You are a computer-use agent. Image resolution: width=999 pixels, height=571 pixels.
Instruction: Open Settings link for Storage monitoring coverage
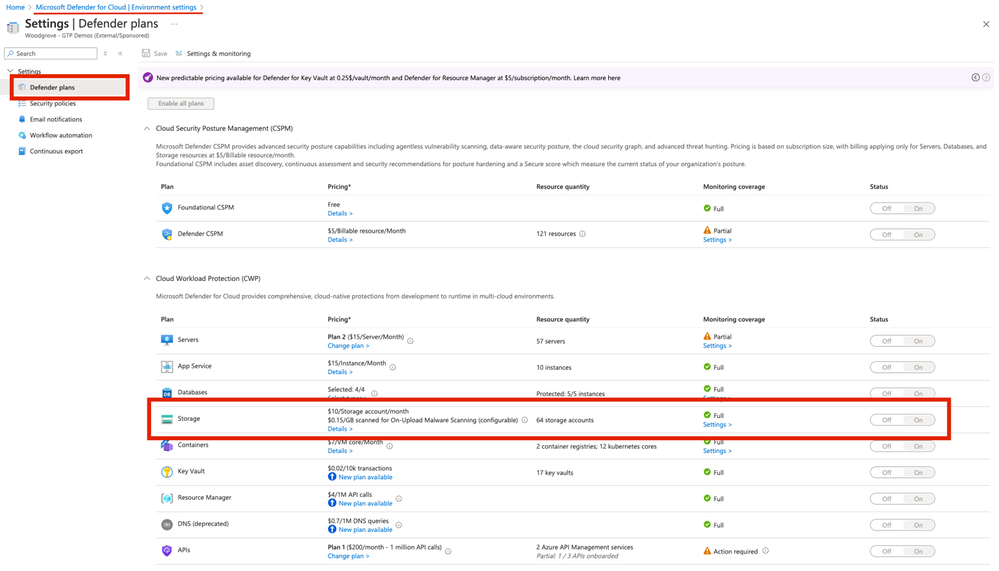(717, 424)
